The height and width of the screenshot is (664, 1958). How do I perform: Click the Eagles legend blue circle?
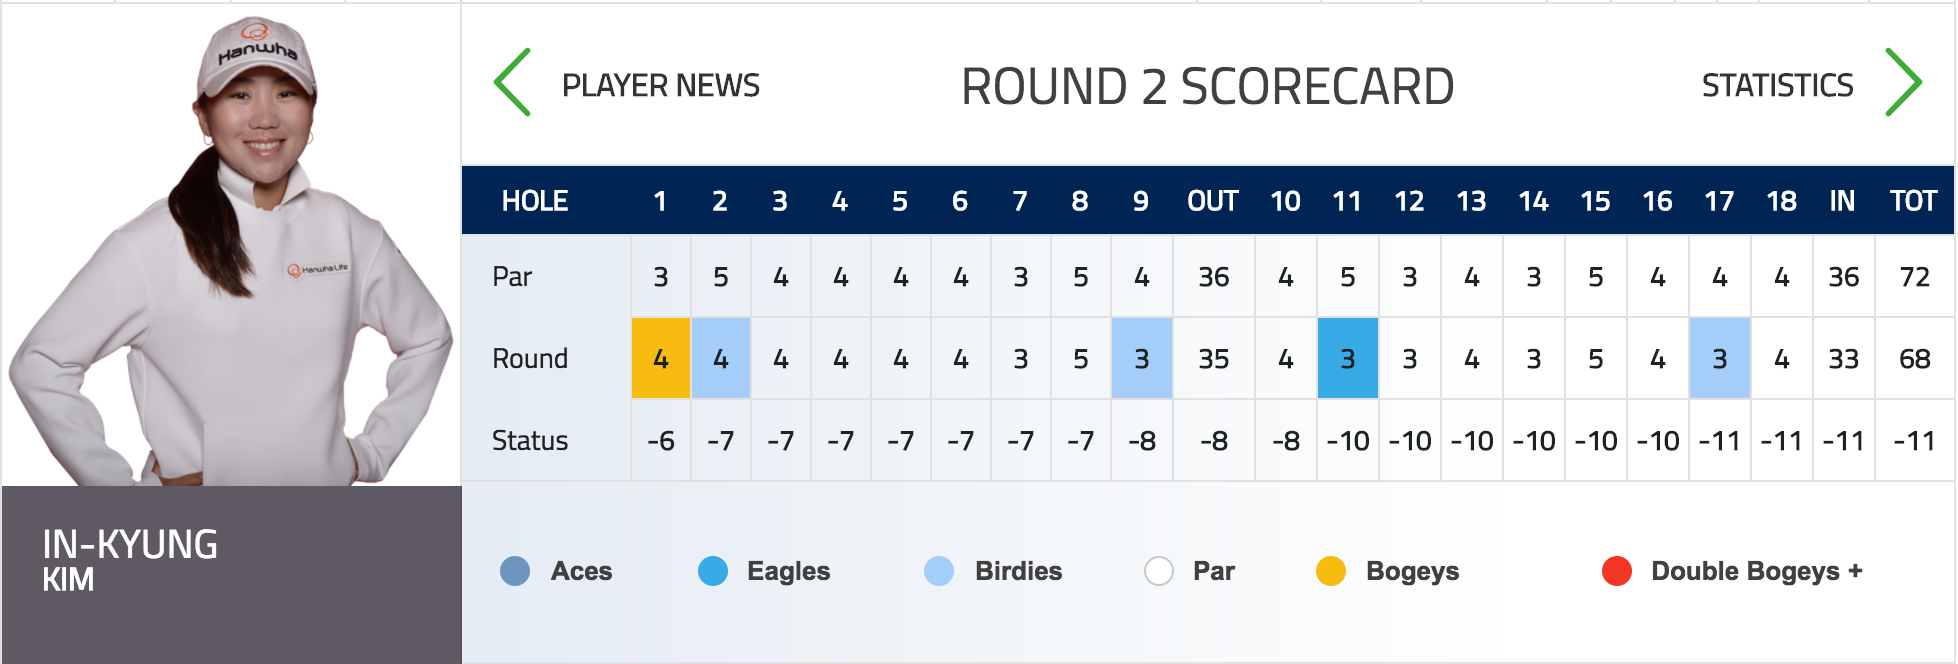713,571
